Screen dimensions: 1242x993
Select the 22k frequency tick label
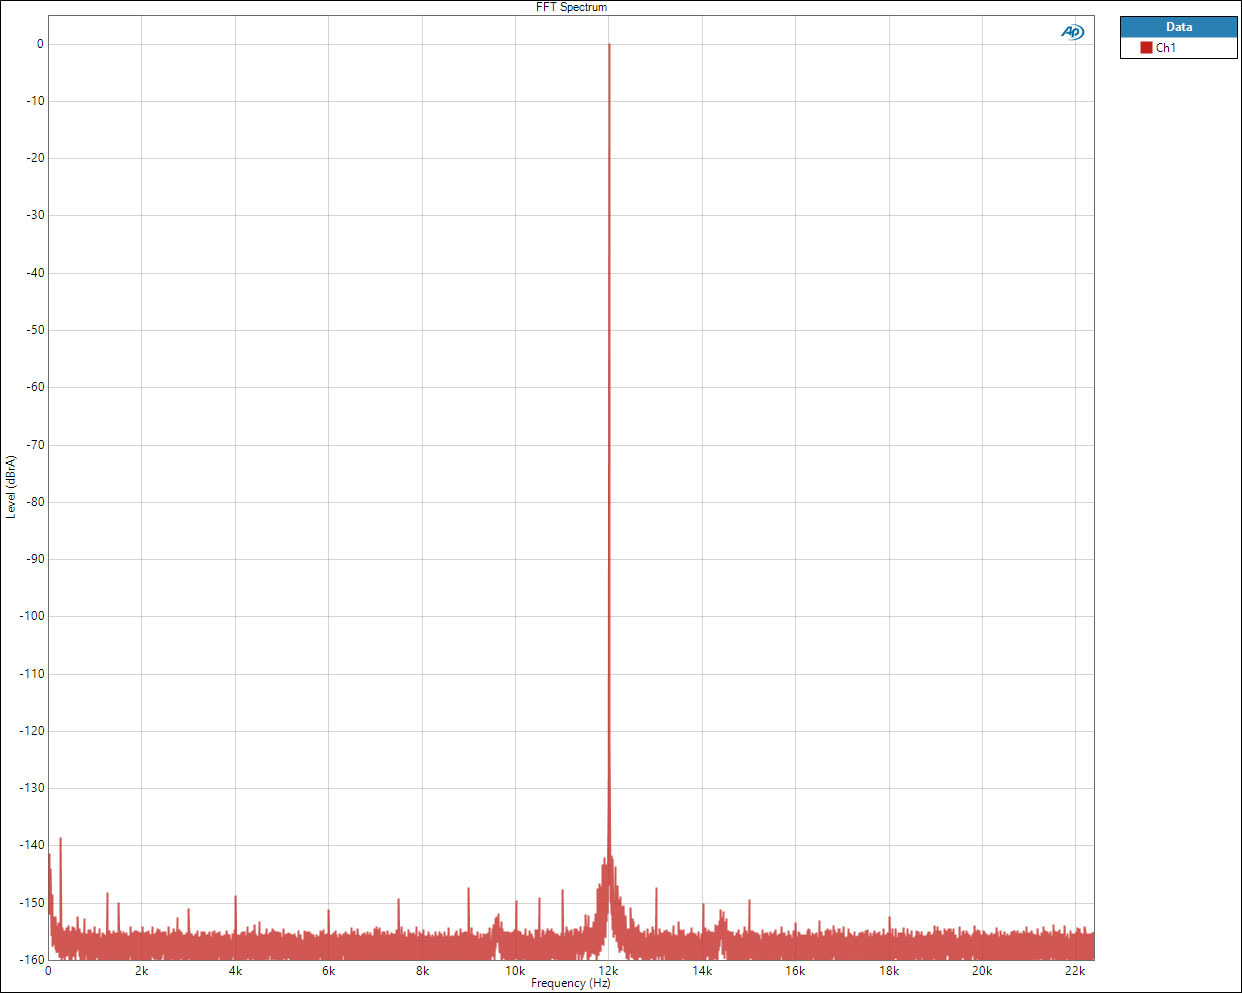coord(1076,971)
